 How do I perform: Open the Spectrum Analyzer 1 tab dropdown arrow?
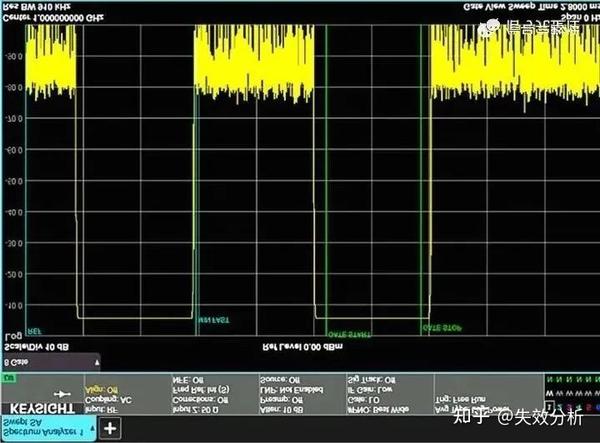click(x=92, y=429)
